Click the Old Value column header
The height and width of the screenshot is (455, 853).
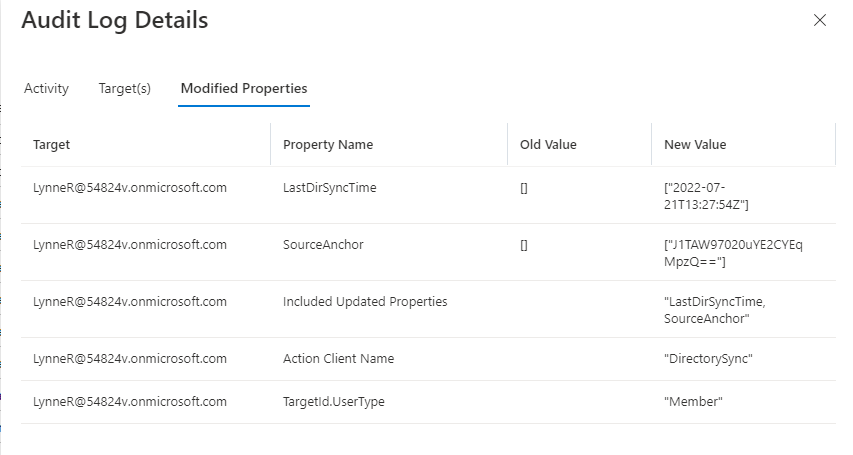click(548, 144)
